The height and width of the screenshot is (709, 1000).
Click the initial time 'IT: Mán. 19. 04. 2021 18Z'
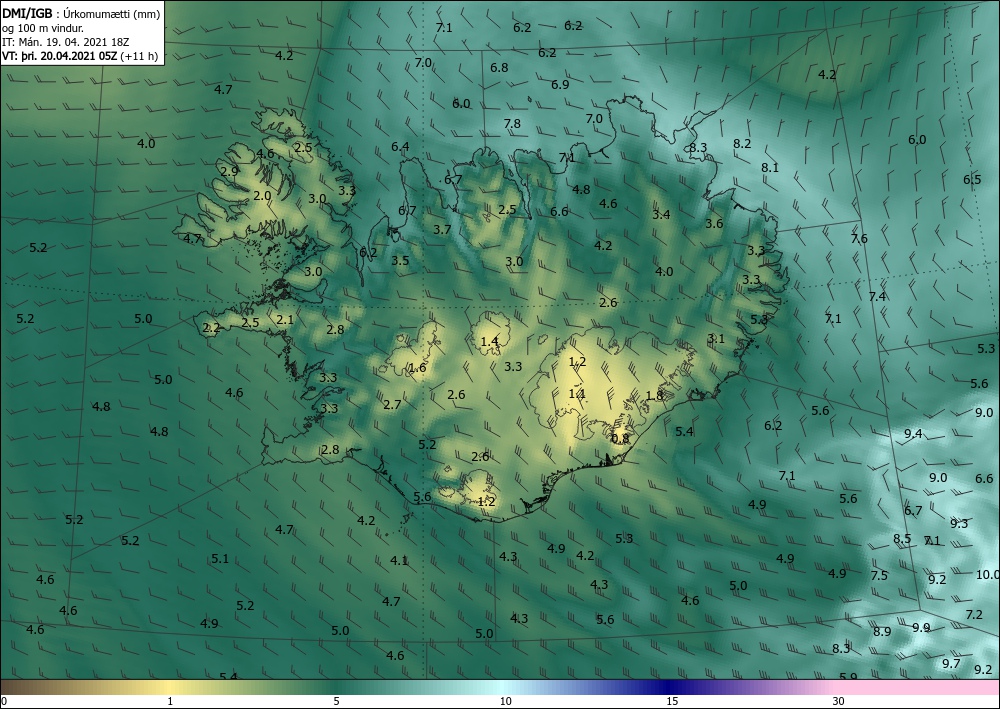point(66,42)
